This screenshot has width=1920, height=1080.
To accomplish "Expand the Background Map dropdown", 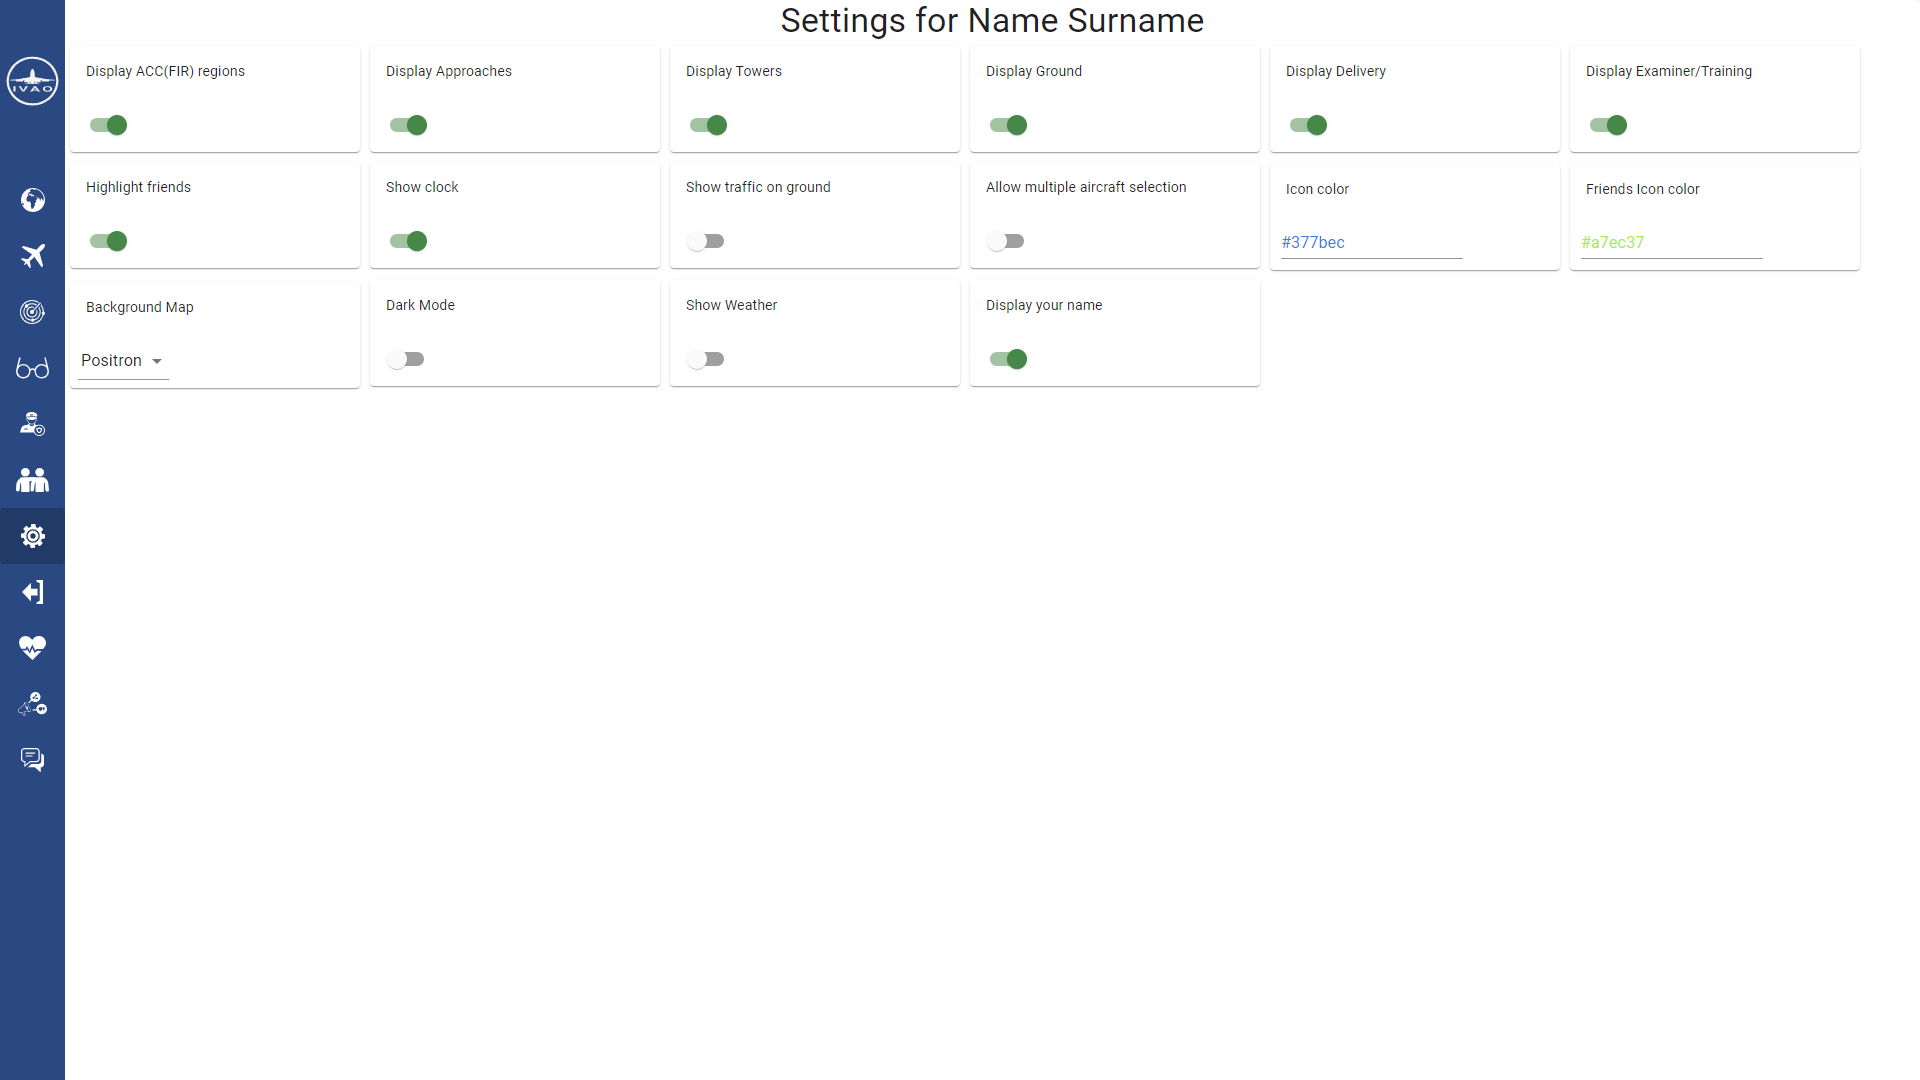I will pos(157,360).
